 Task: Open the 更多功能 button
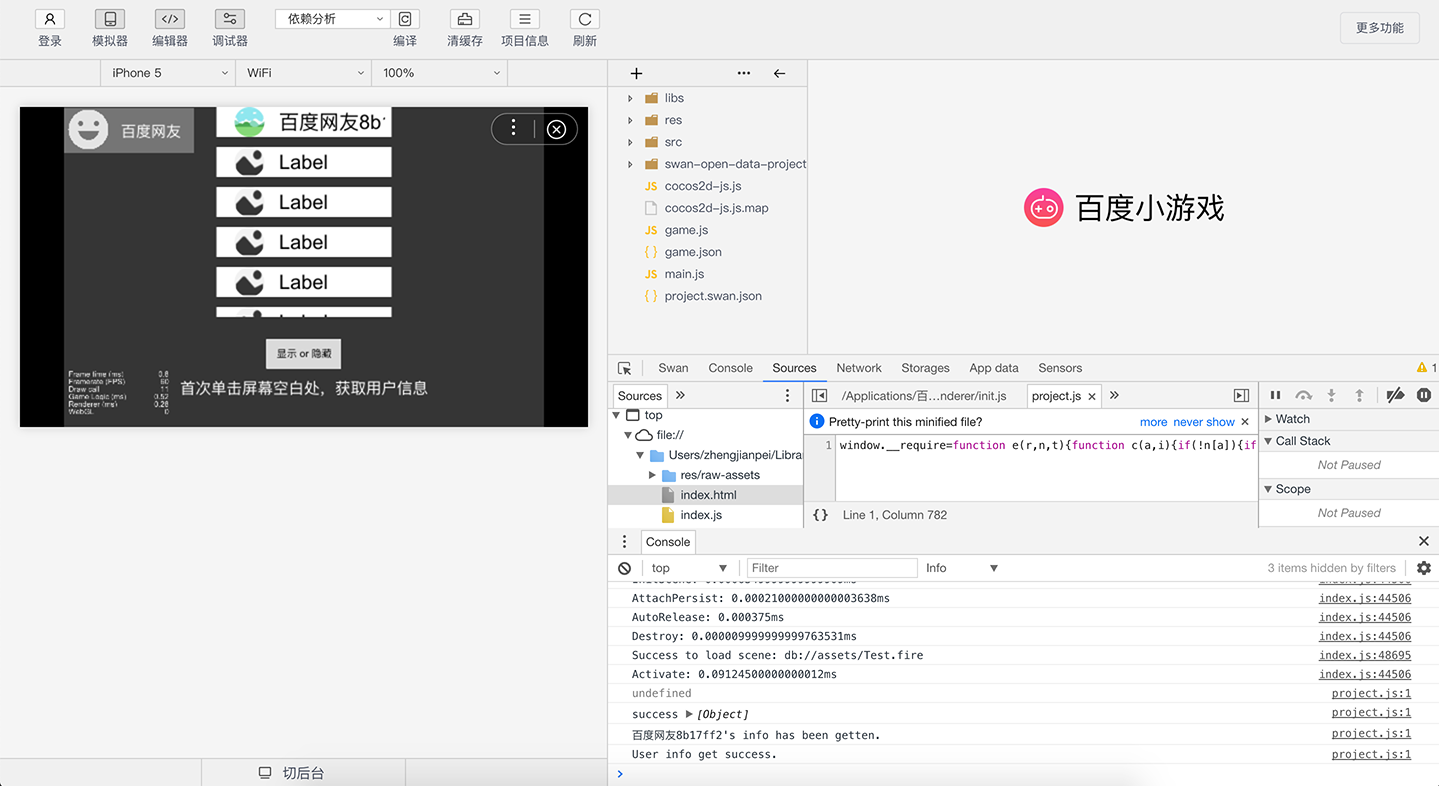click(x=1379, y=28)
